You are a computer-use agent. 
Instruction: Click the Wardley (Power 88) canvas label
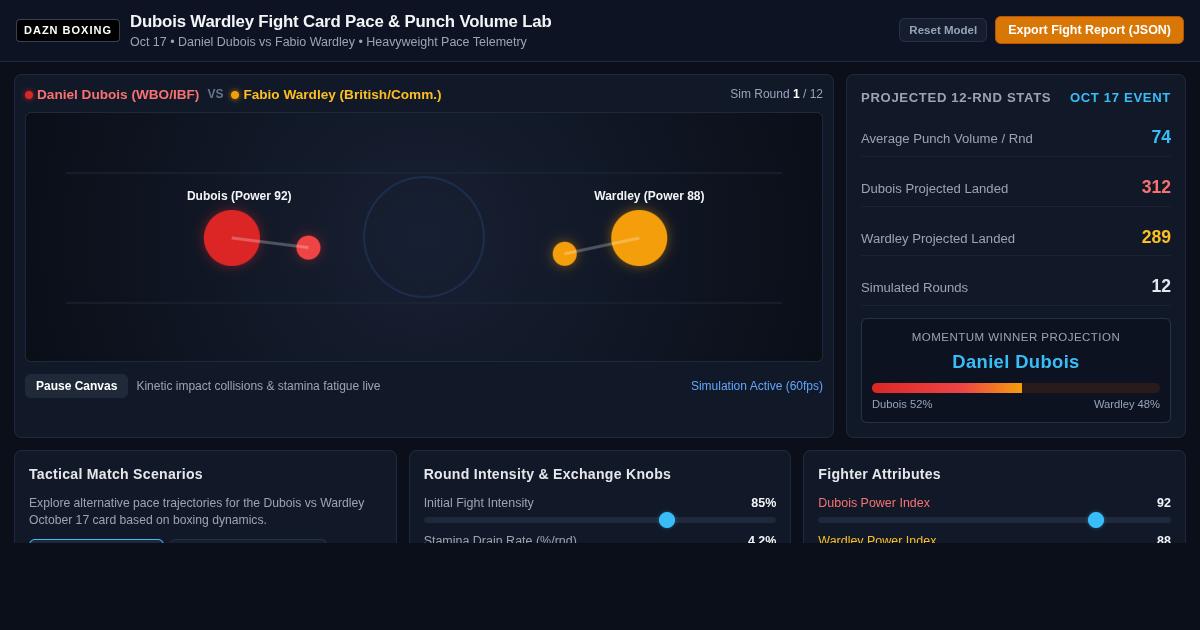[649, 196]
